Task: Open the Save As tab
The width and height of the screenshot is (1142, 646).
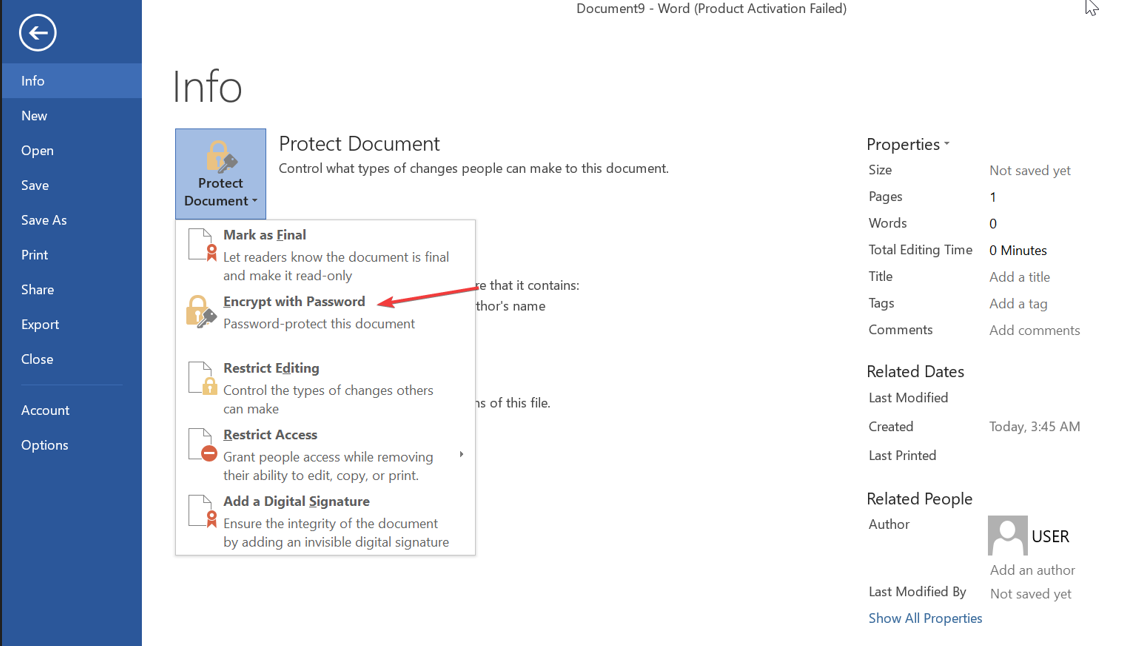Action: (x=44, y=220)
